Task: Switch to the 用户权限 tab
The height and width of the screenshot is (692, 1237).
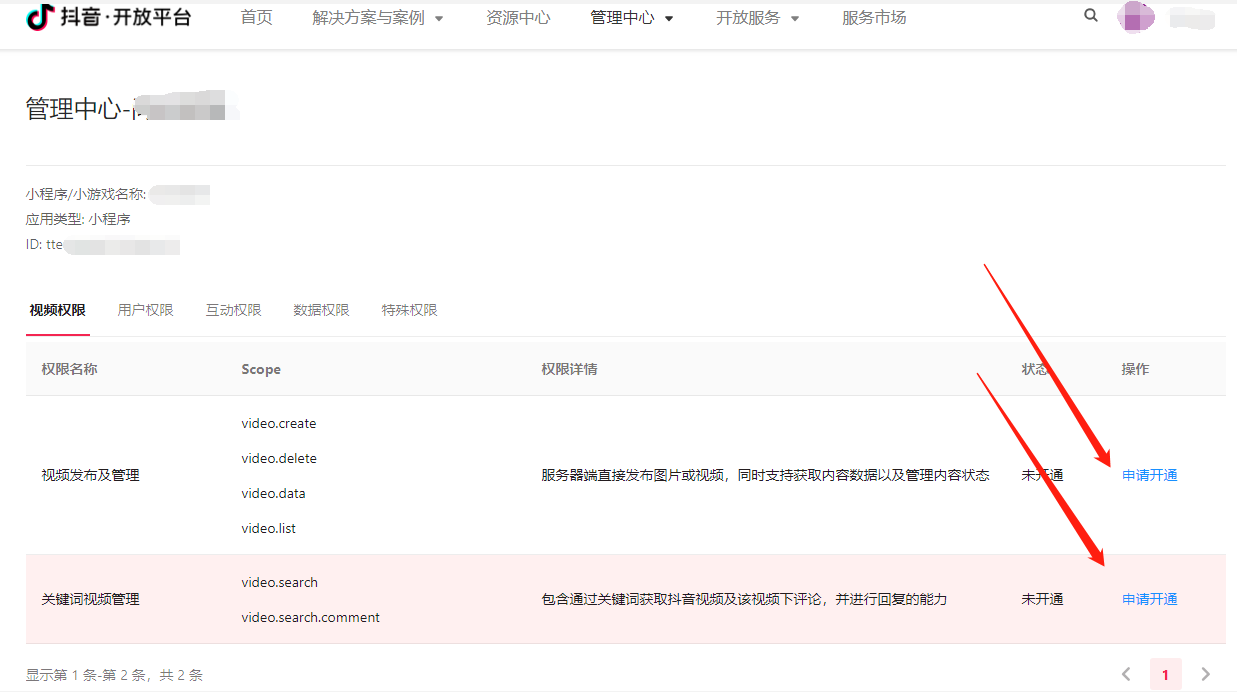Action: click(145, 310)
